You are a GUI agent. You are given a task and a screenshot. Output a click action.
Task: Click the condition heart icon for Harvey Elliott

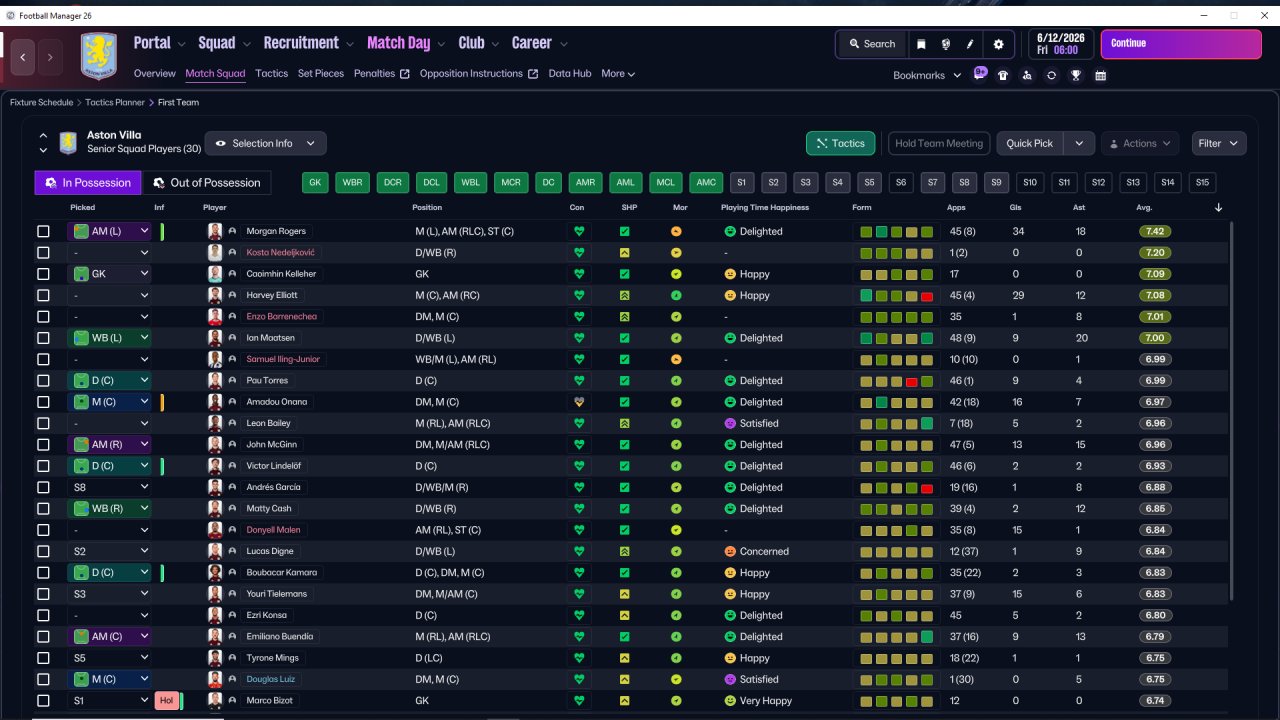[578, 295]
